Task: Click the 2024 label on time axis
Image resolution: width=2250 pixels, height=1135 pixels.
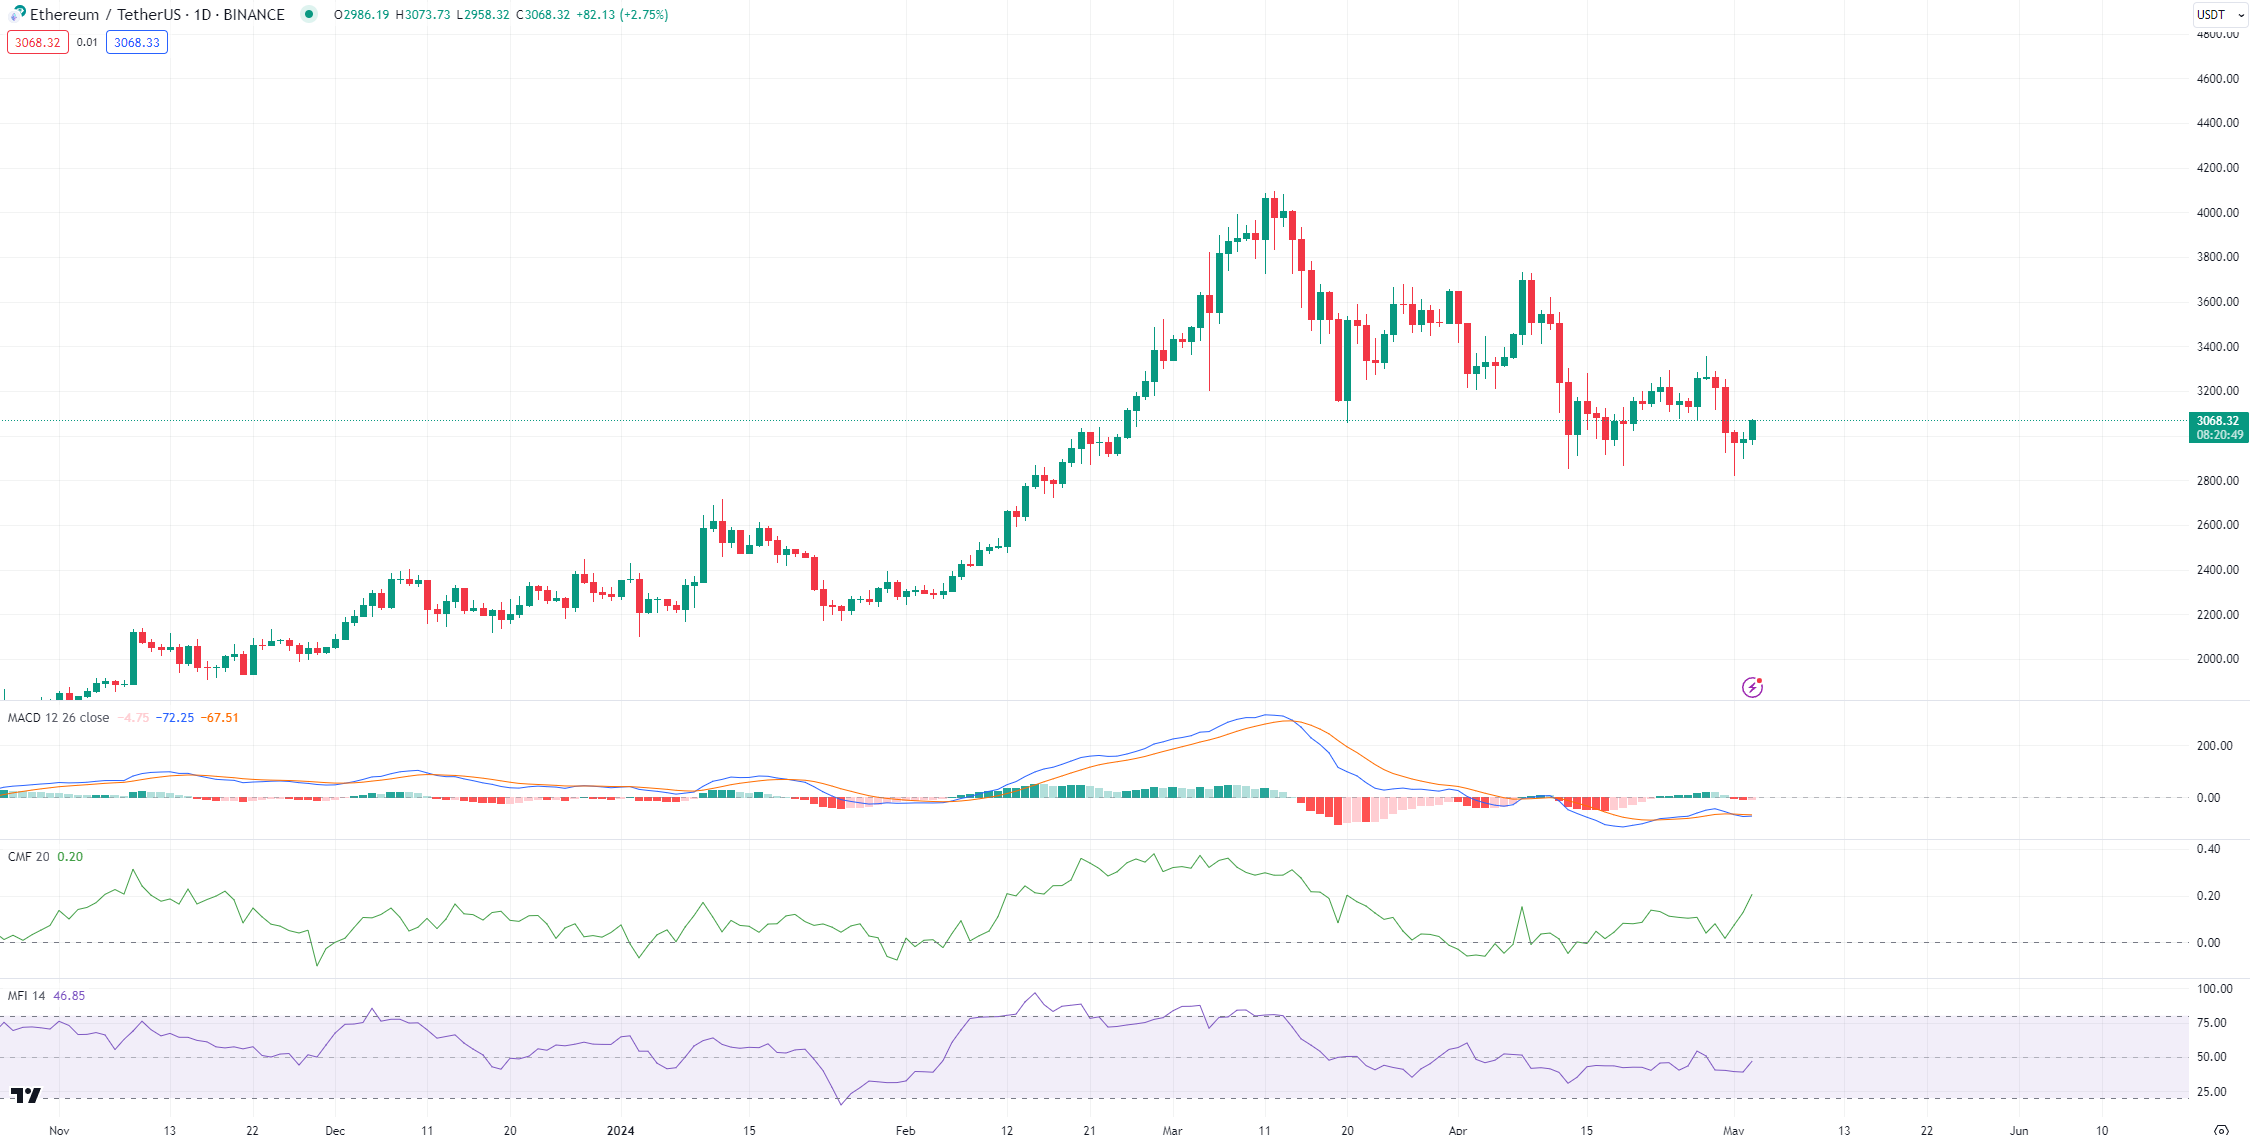Action: tap(621, 1130)
